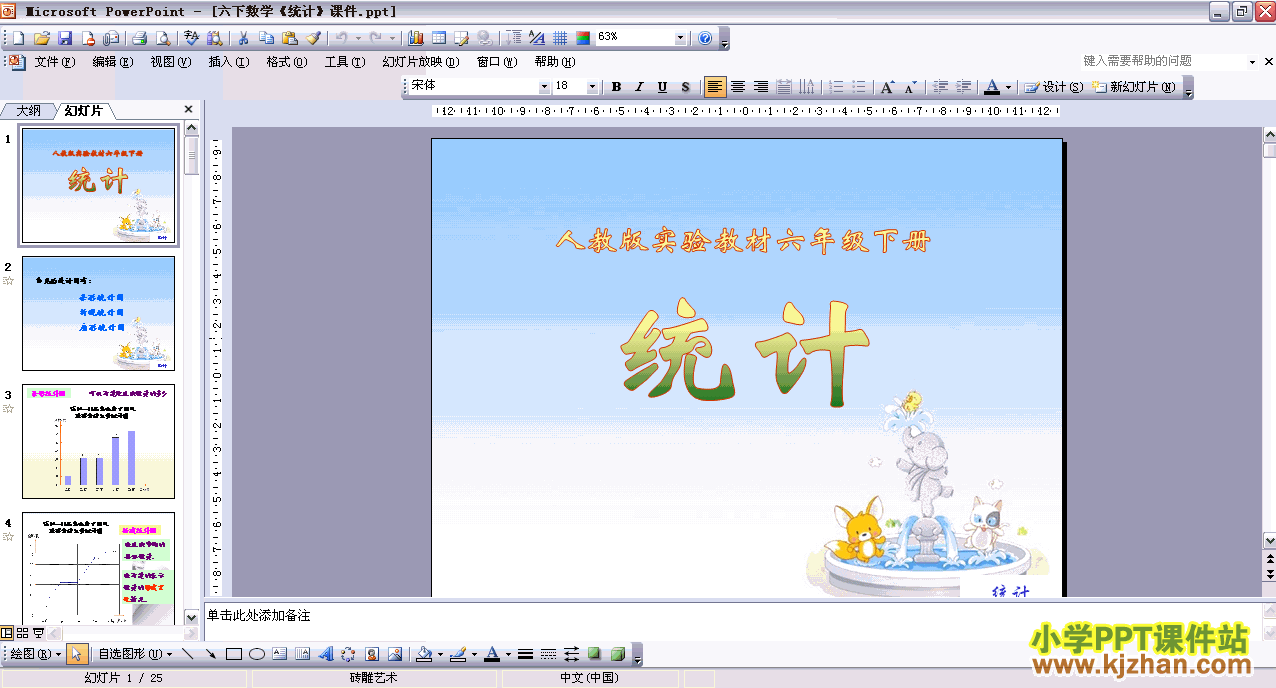Print the presentation
The image size is (1276, 688).
pyautogui.click(x=140, y=38)
